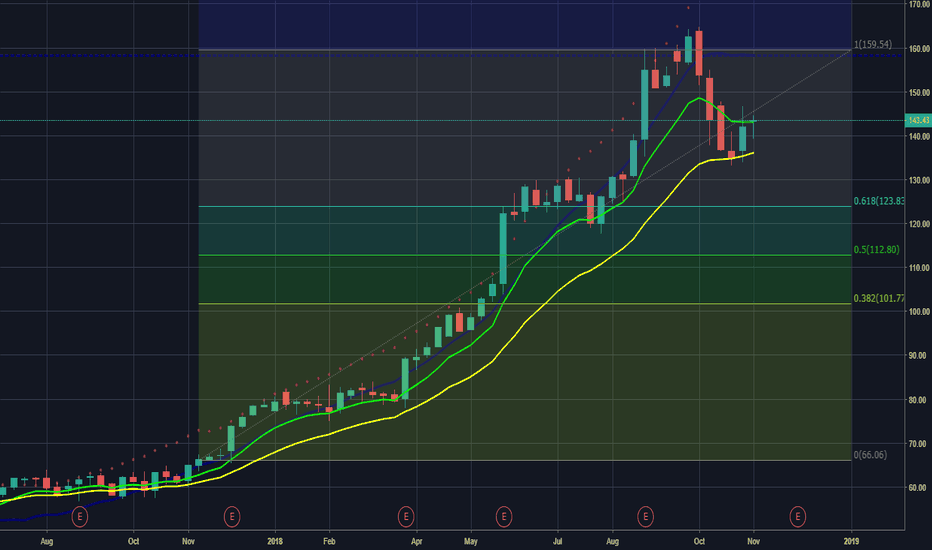The width and height of the screenshot is (932, 550).
Task: Click the 100.00 price axis label
Action: 919,312
